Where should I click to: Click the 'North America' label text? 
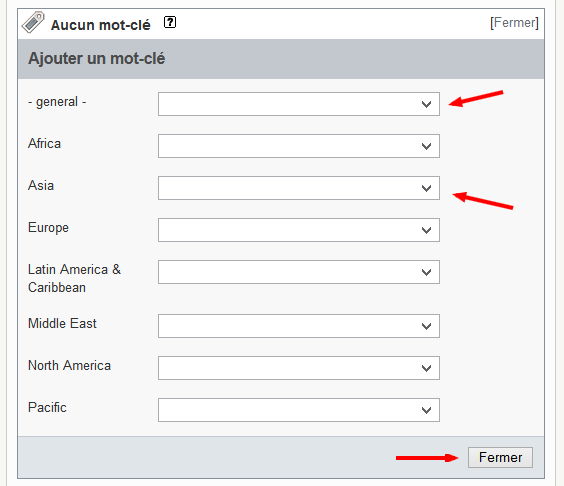pos(69,365)
